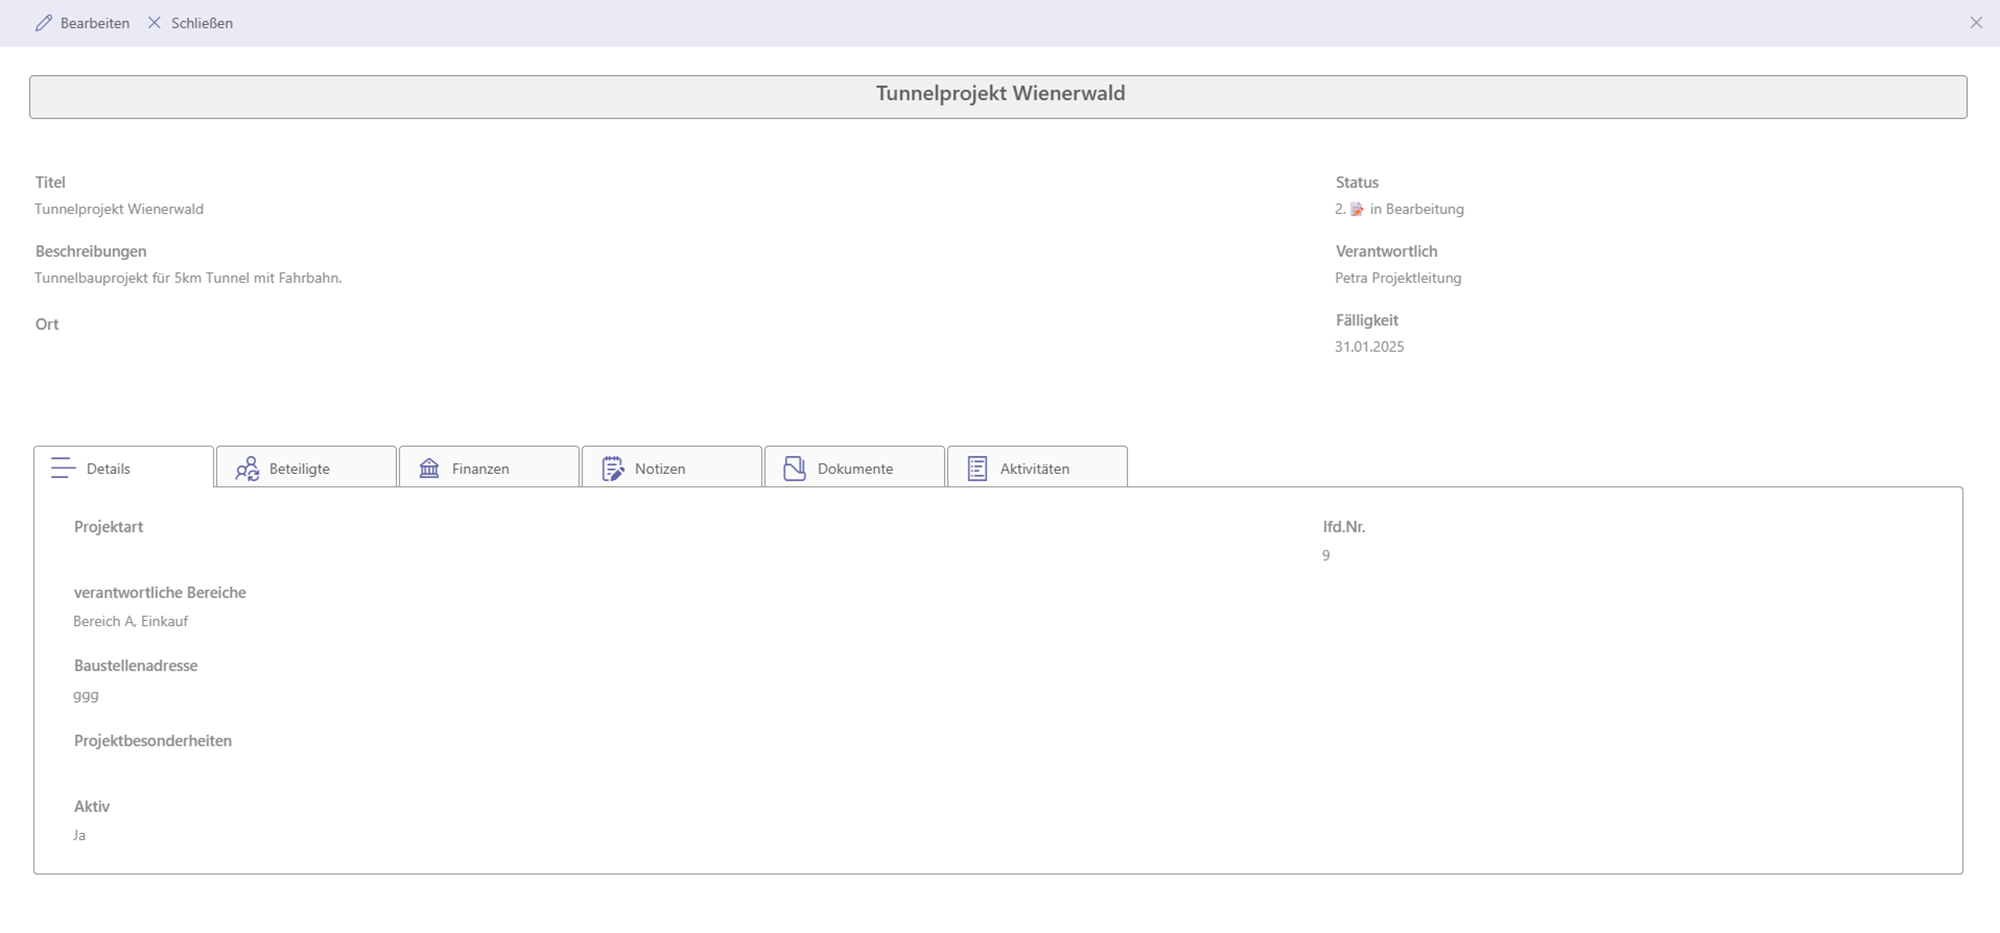
Task: Click the due date 31.01.2025
Action: tap(1369, 347)
